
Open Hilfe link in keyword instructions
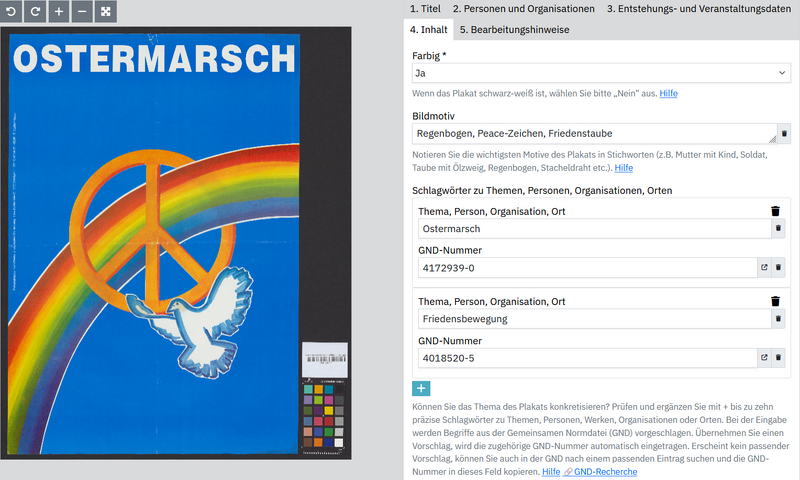551,472
